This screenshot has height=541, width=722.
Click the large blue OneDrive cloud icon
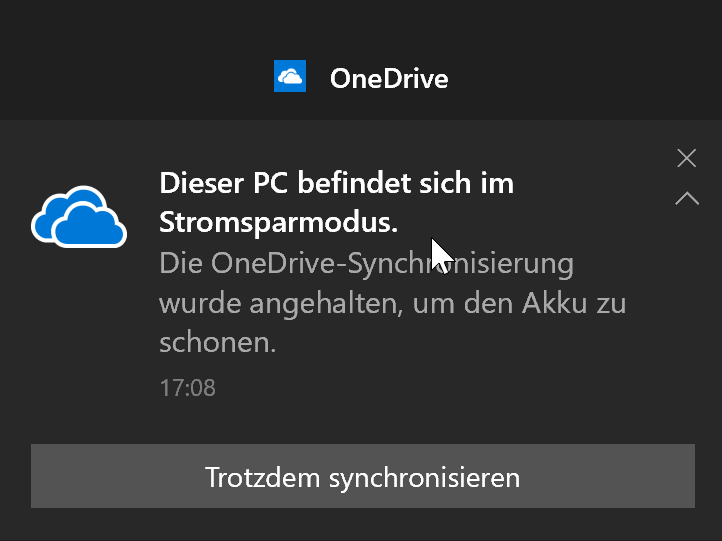[x=79, y=215]
